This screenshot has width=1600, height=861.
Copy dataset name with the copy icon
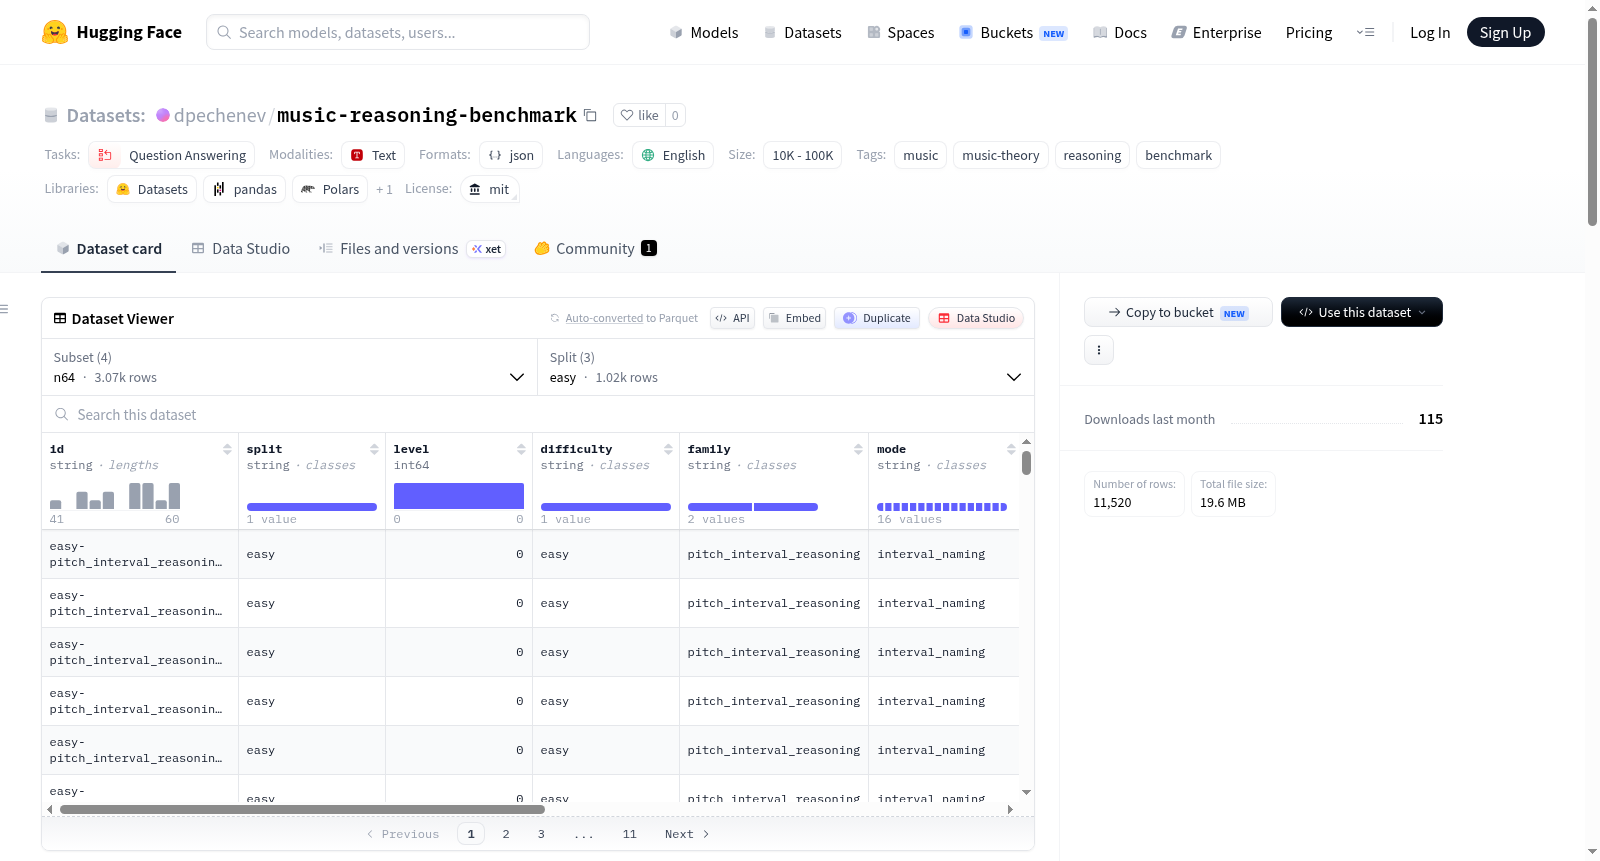click(590, 115)
